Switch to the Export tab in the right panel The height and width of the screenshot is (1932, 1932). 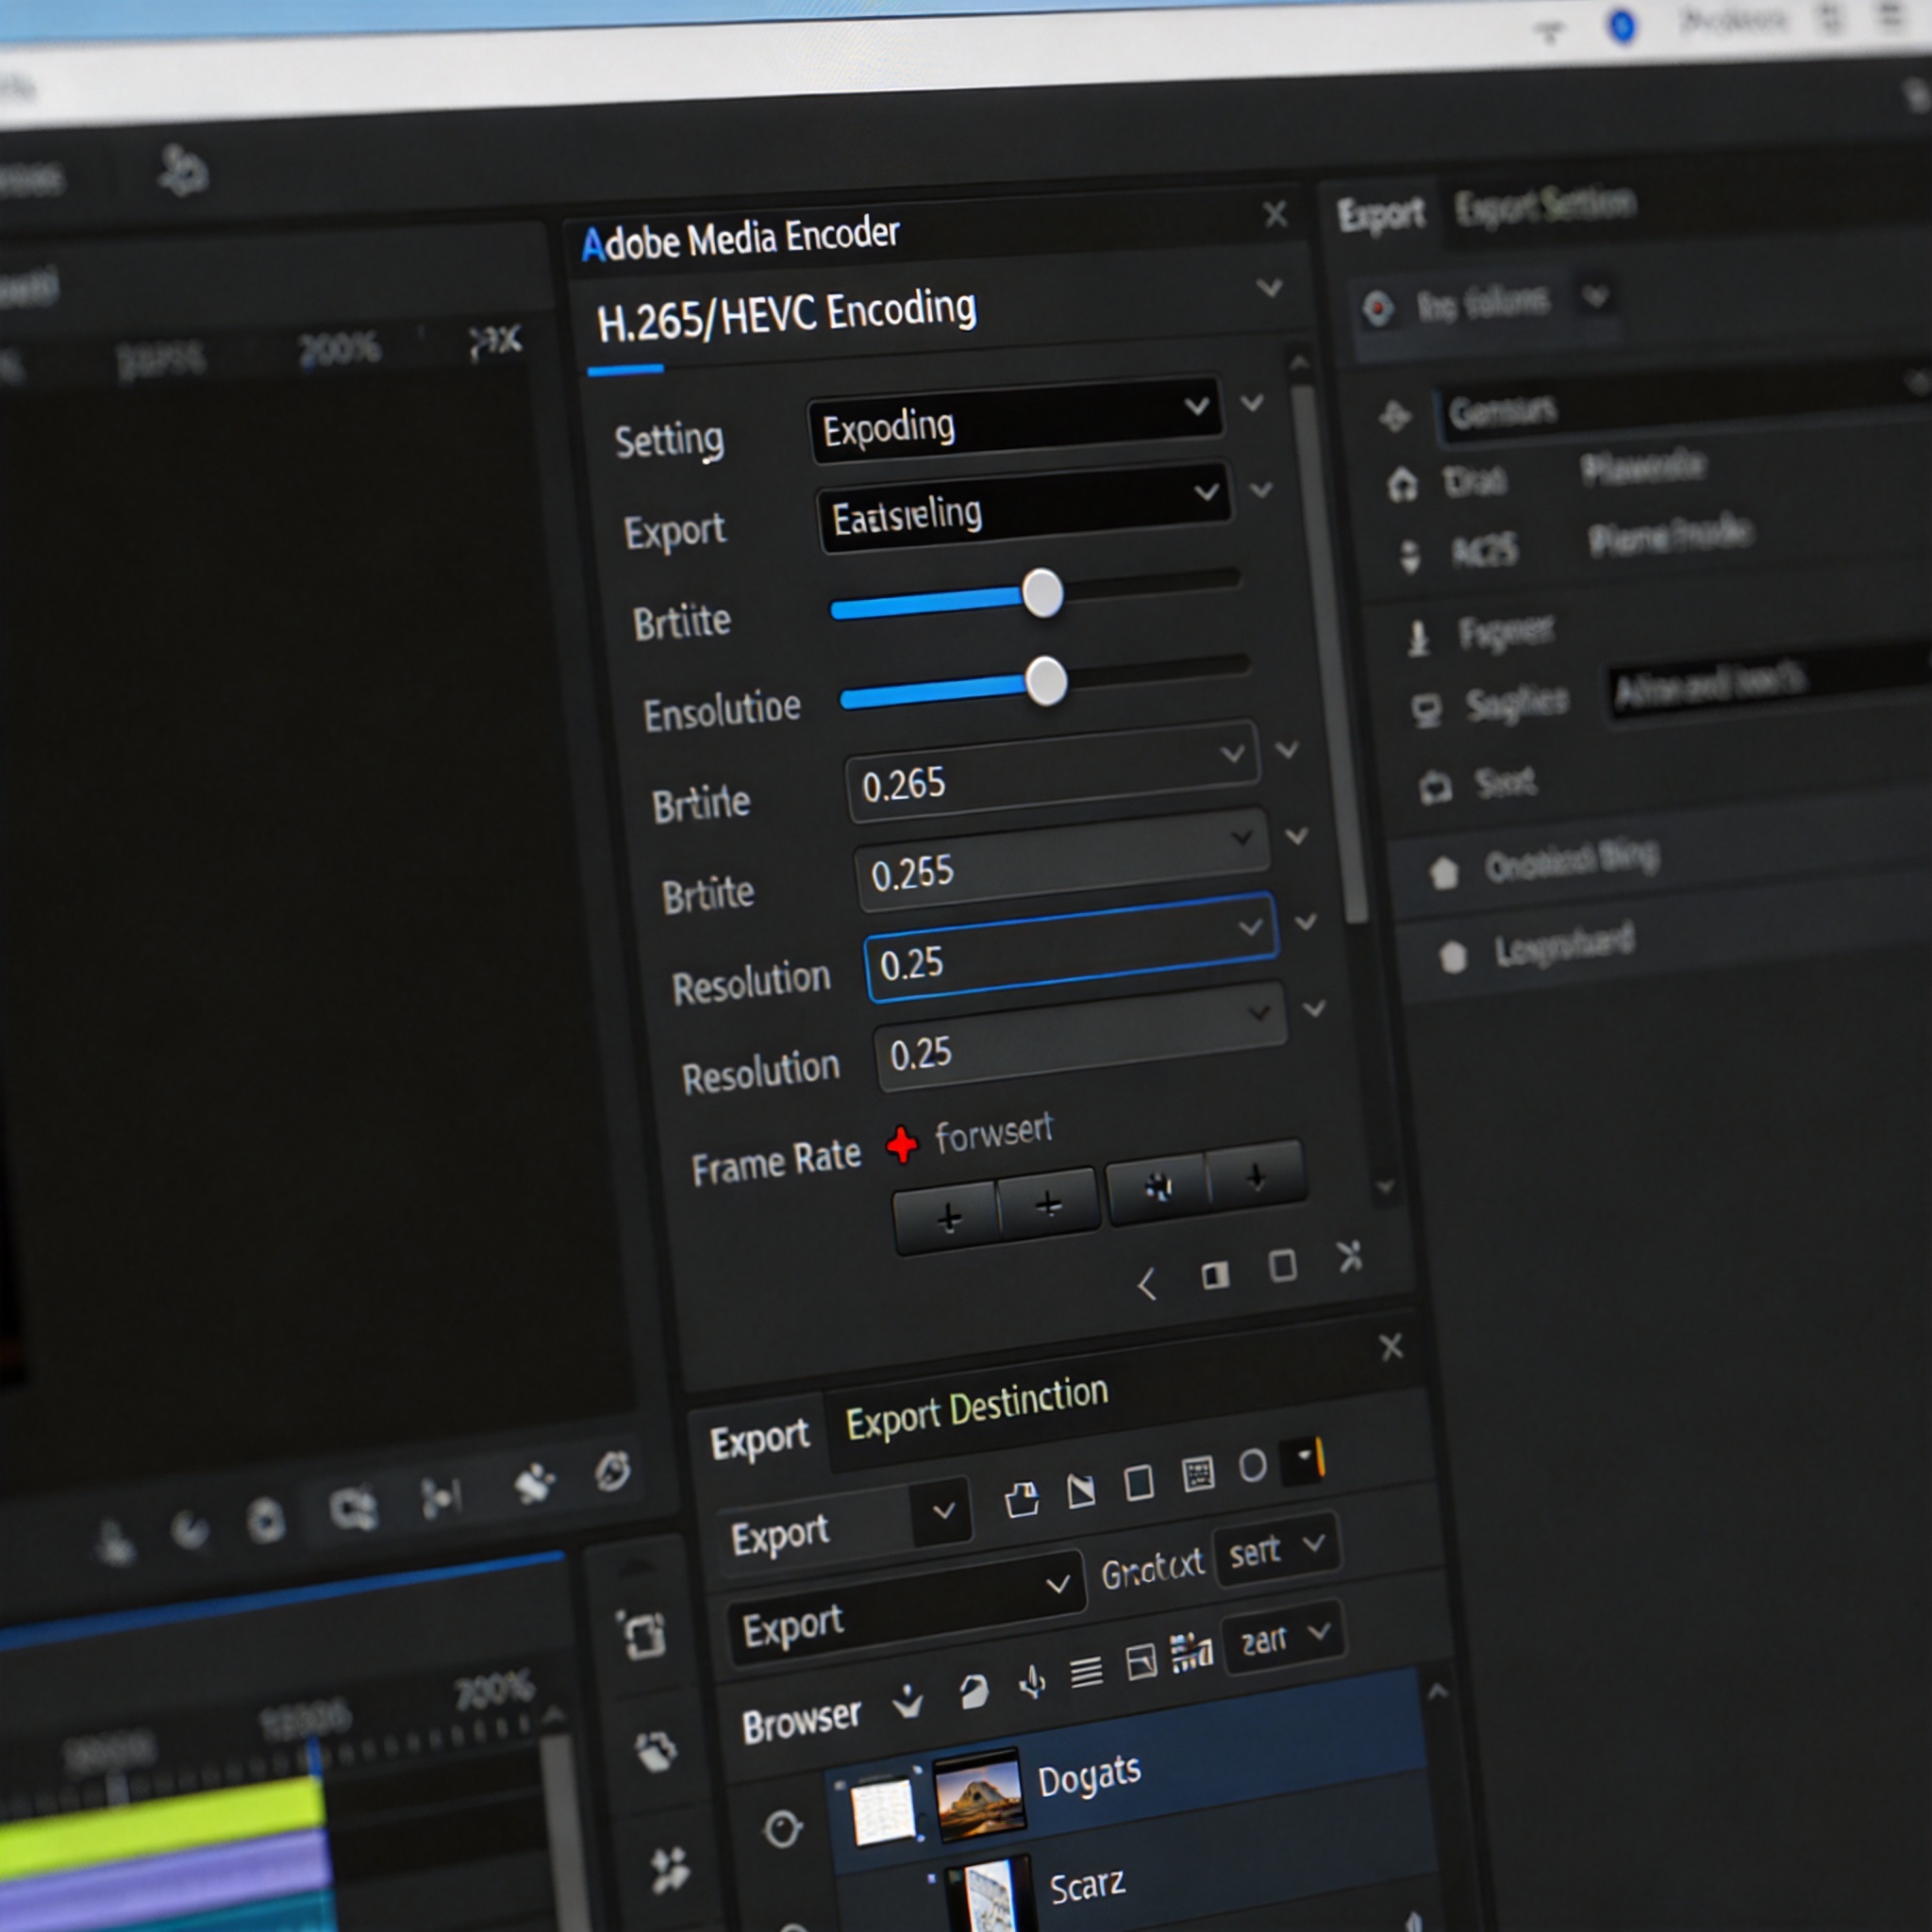click(x=1380, y=213)
